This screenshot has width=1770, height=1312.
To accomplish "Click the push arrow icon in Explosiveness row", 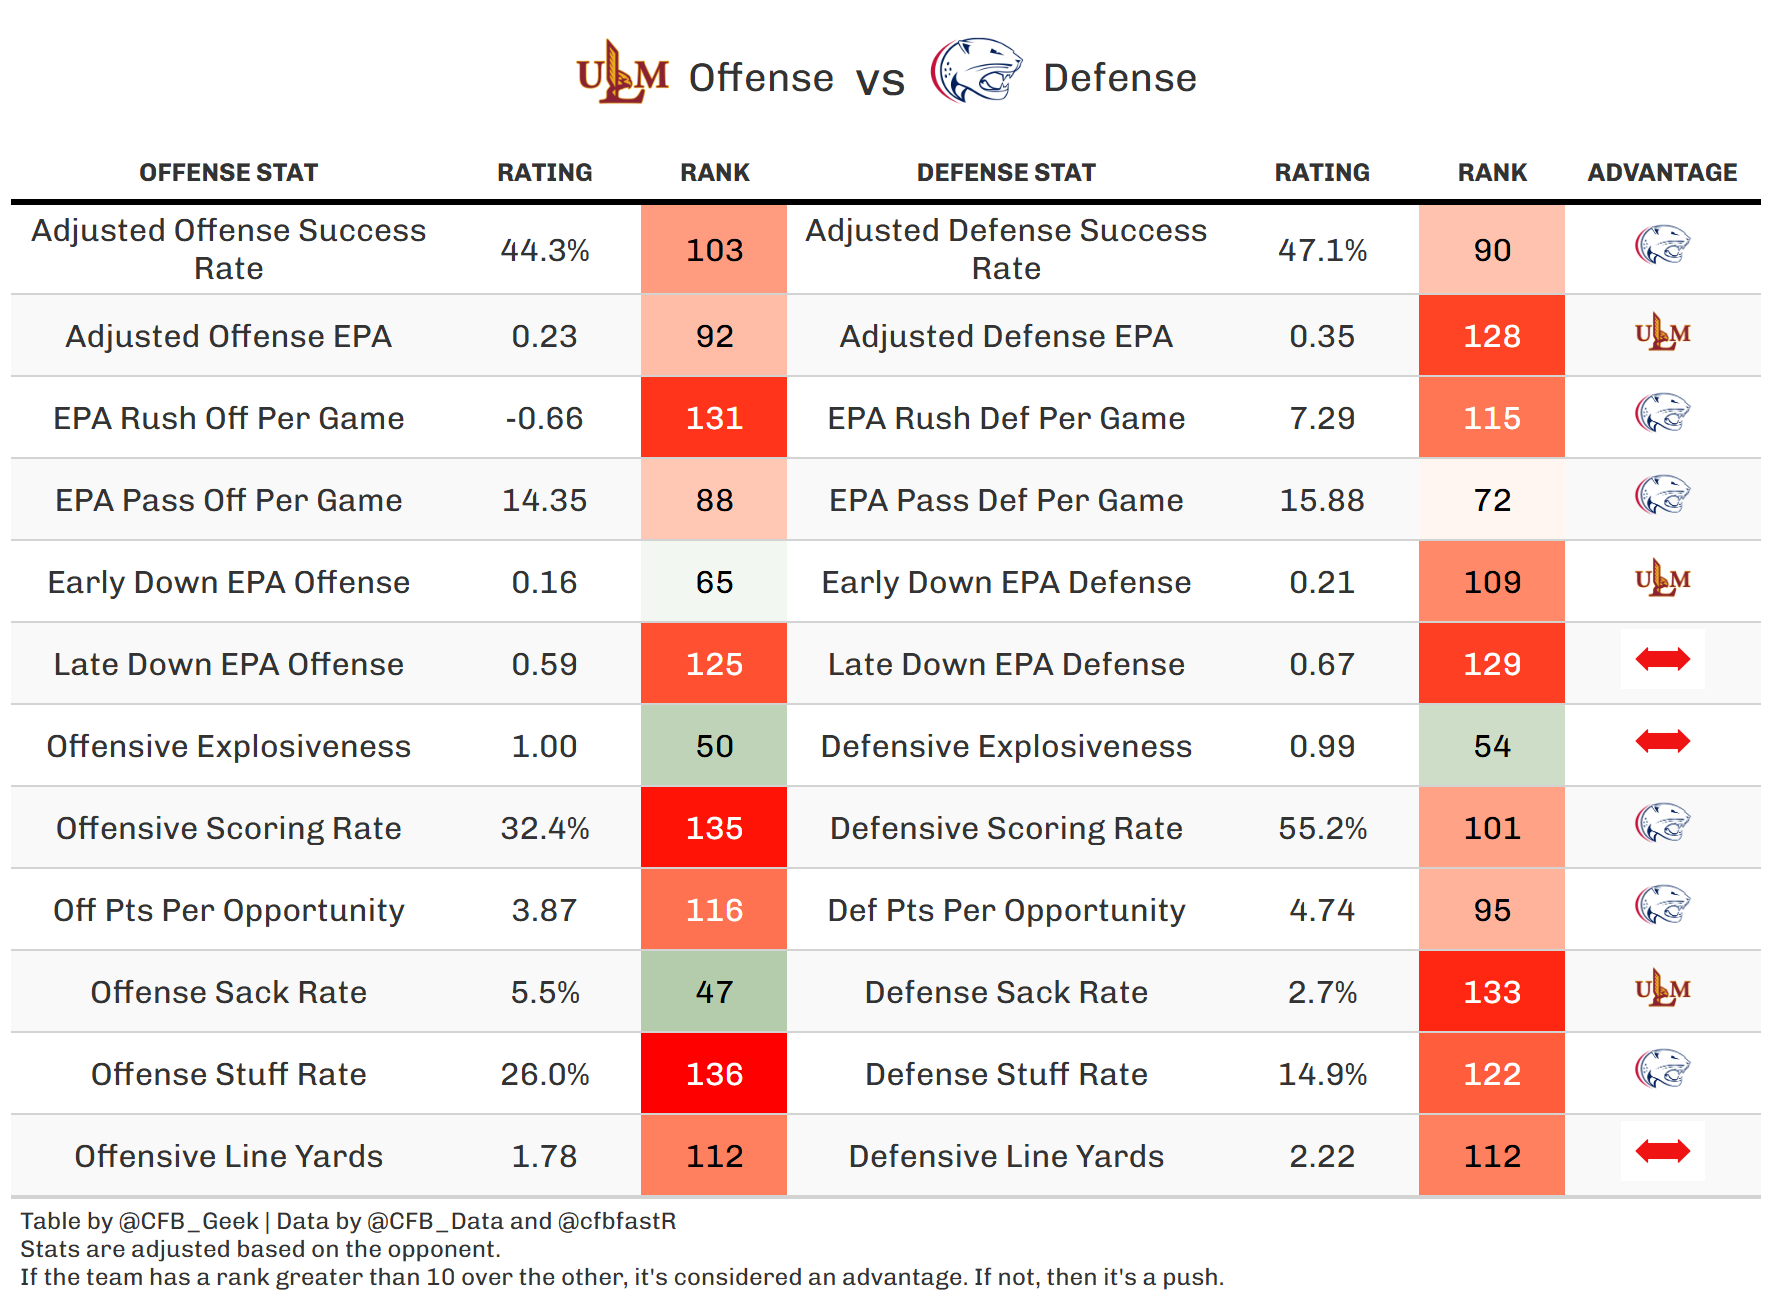I will pos(1662,741).
